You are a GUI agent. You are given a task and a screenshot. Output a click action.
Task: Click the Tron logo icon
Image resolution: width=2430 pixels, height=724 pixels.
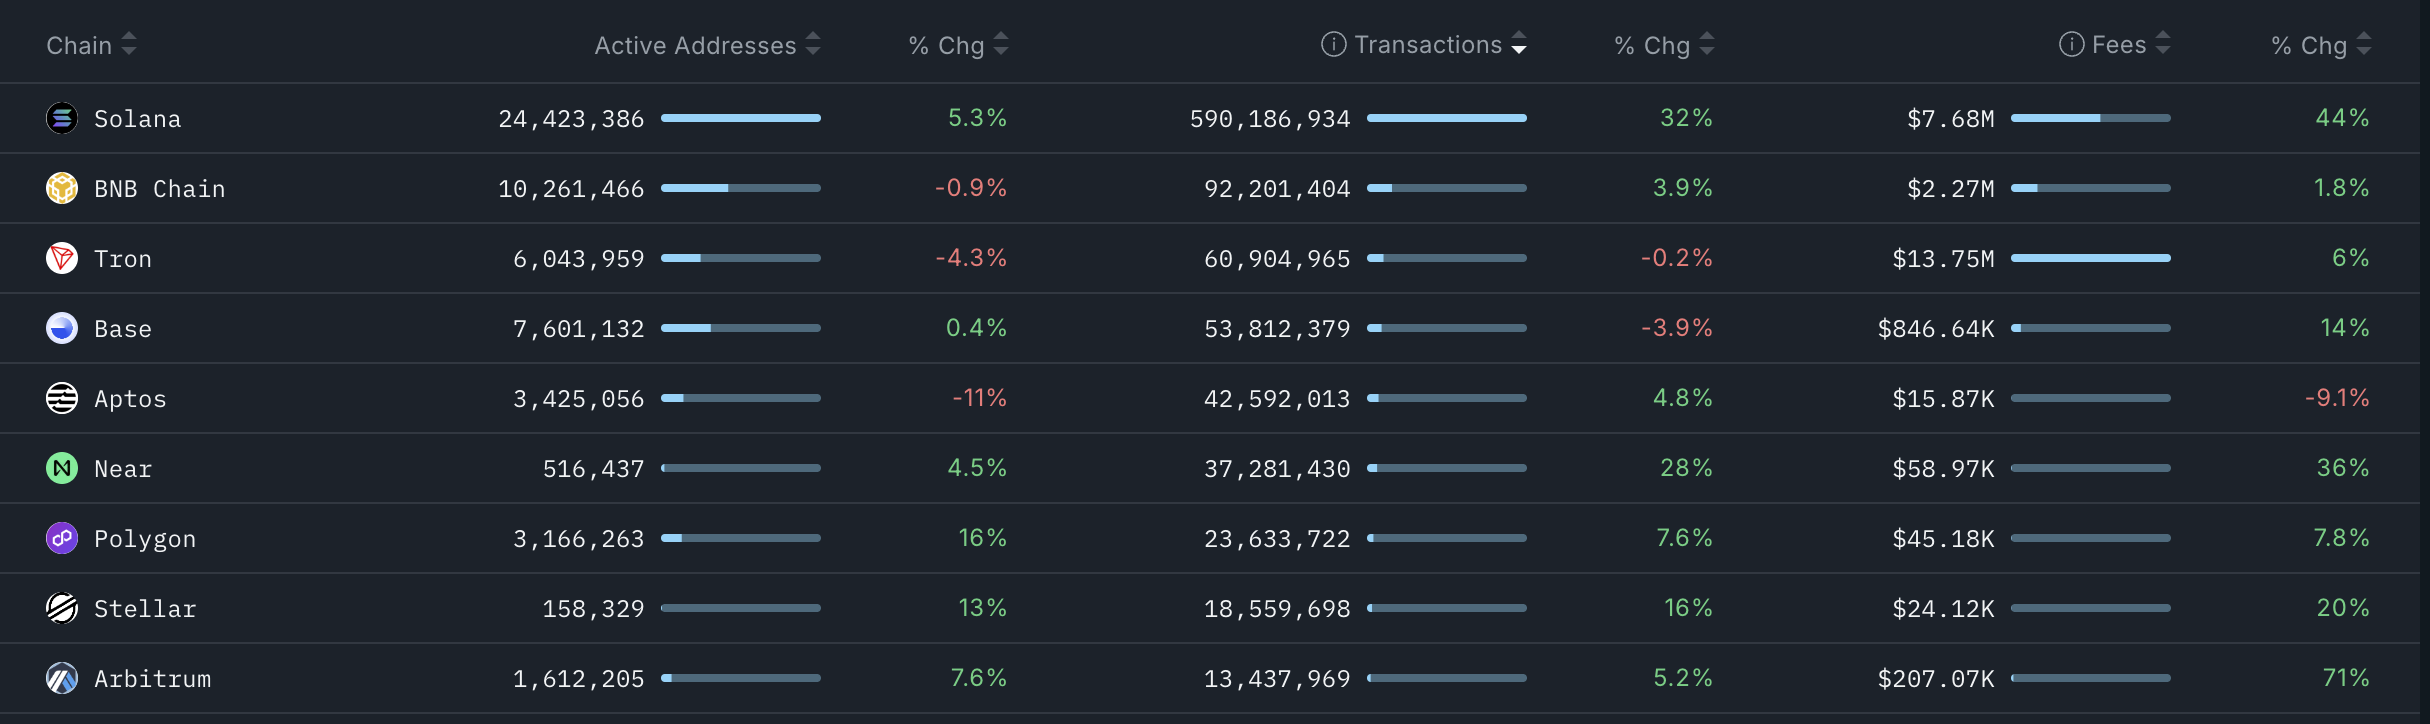(62, 258)
